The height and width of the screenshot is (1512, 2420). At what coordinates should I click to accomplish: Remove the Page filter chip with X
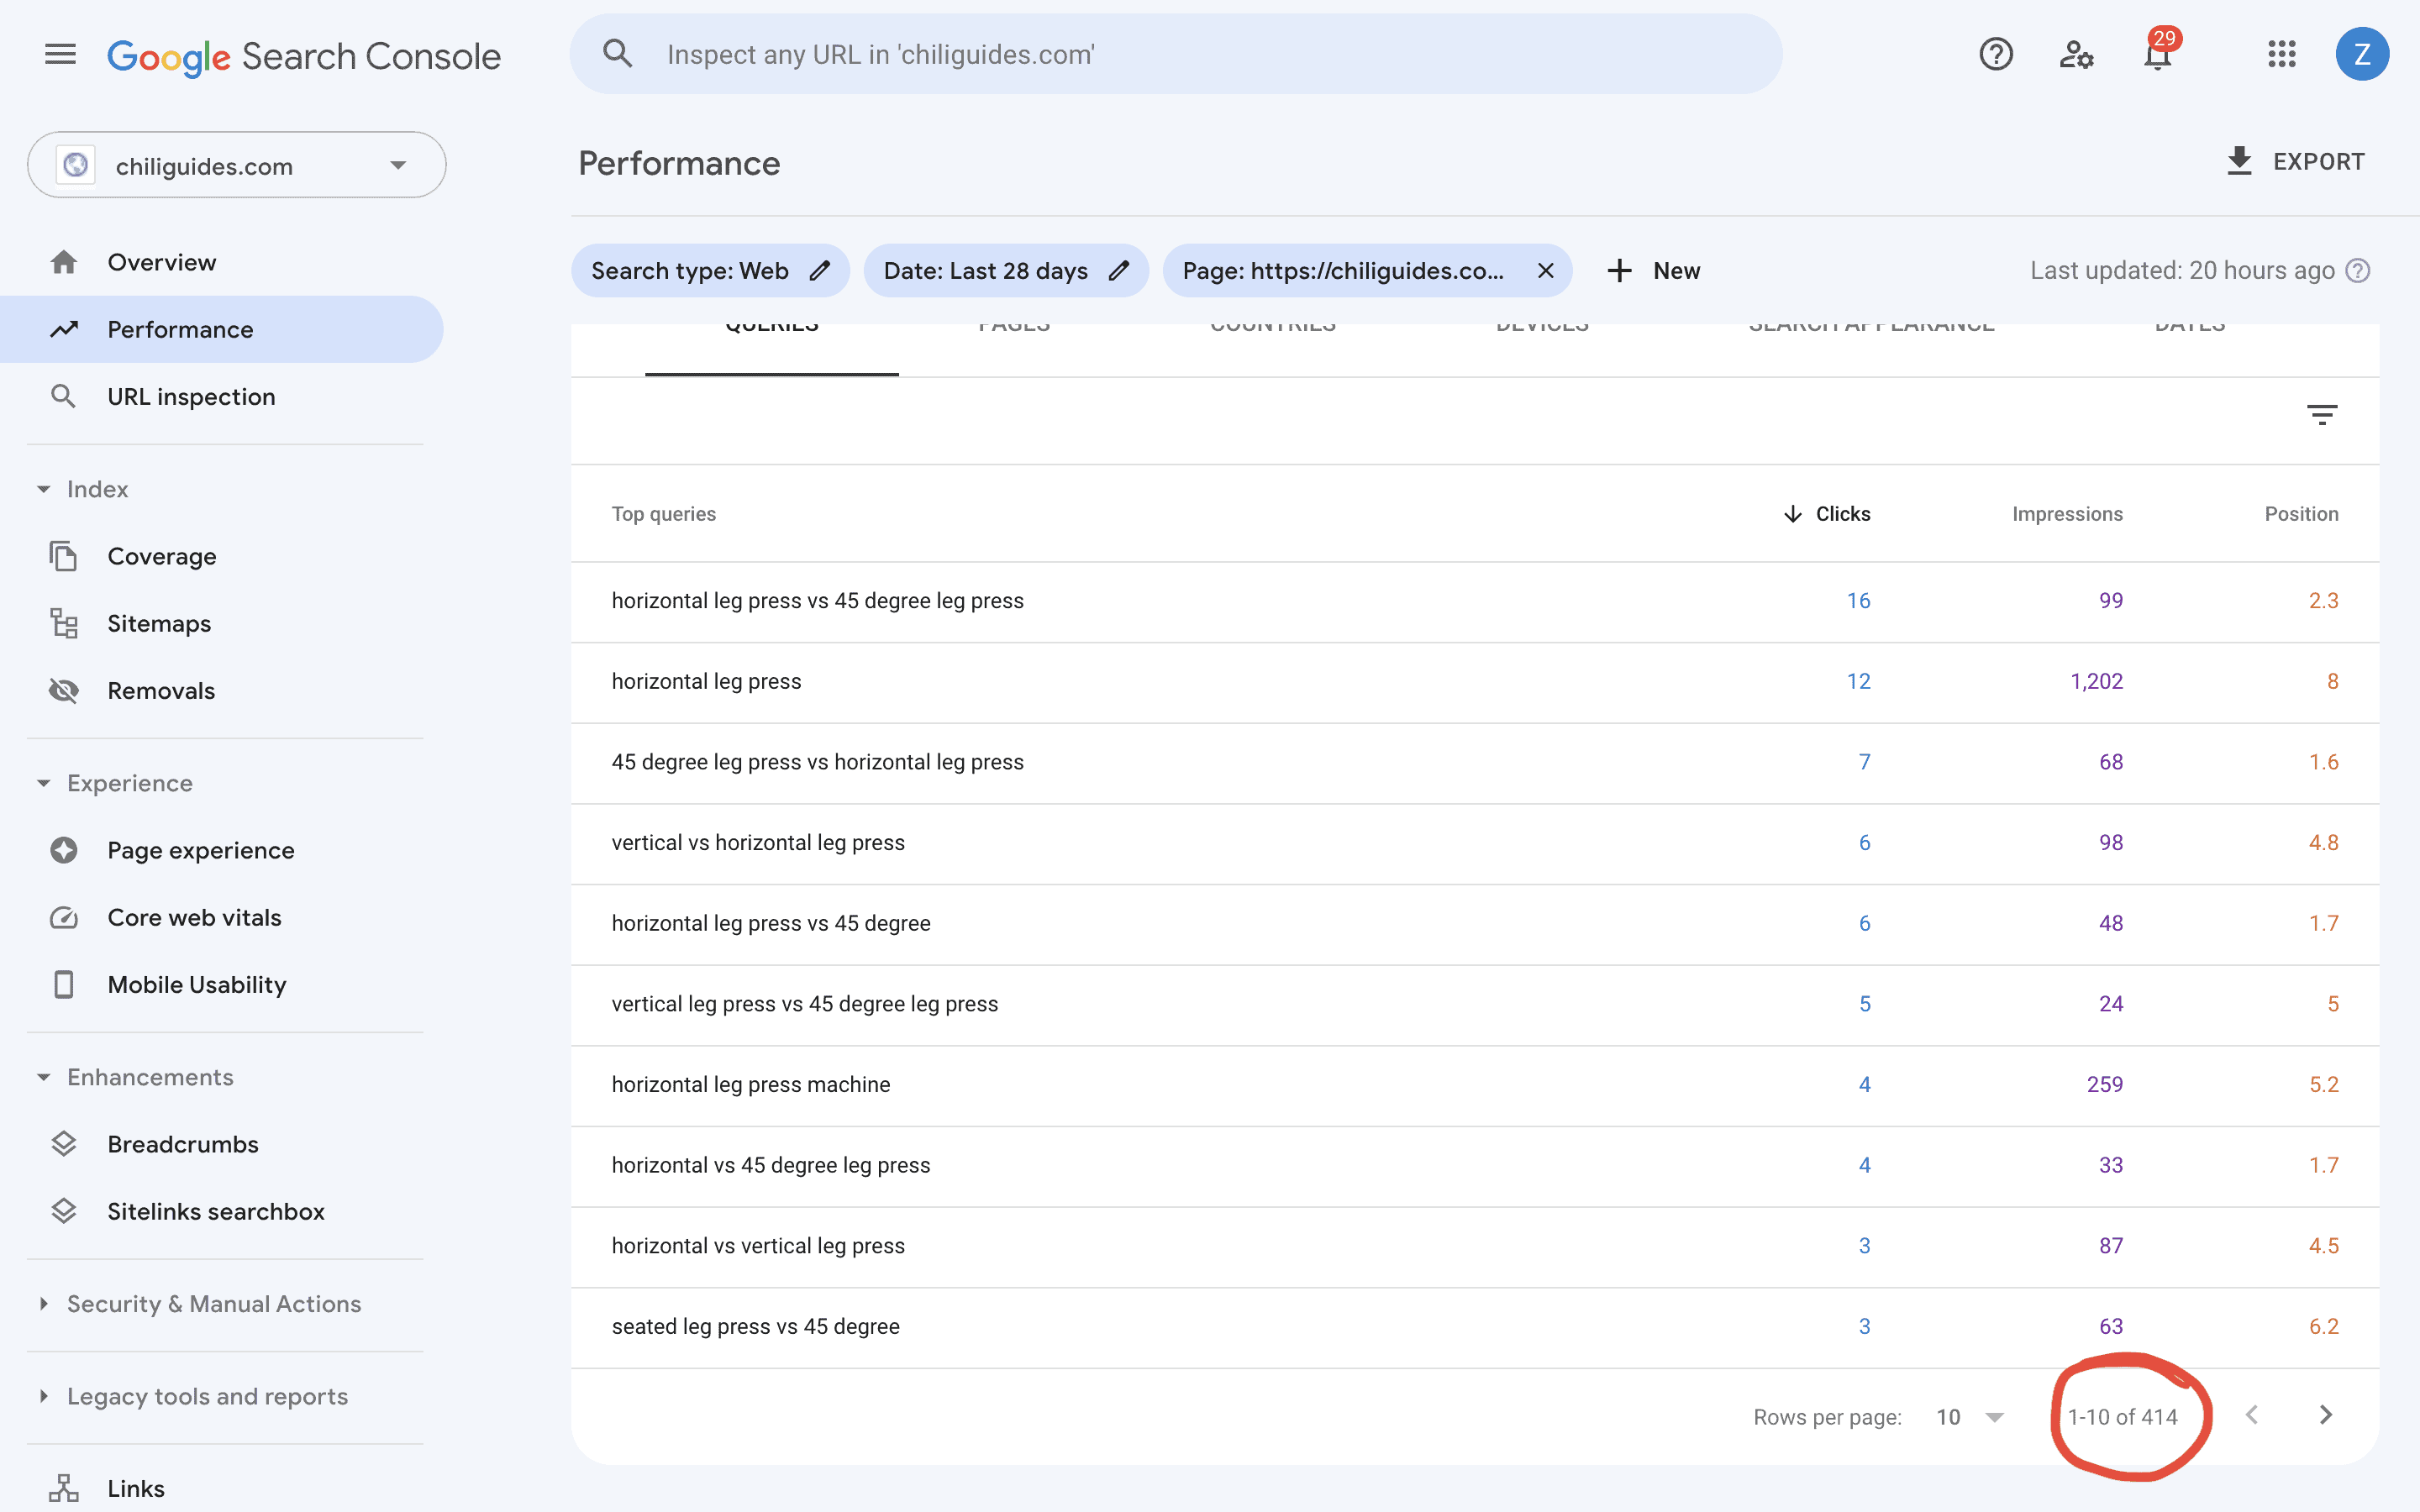click(x=1545, y=271)
